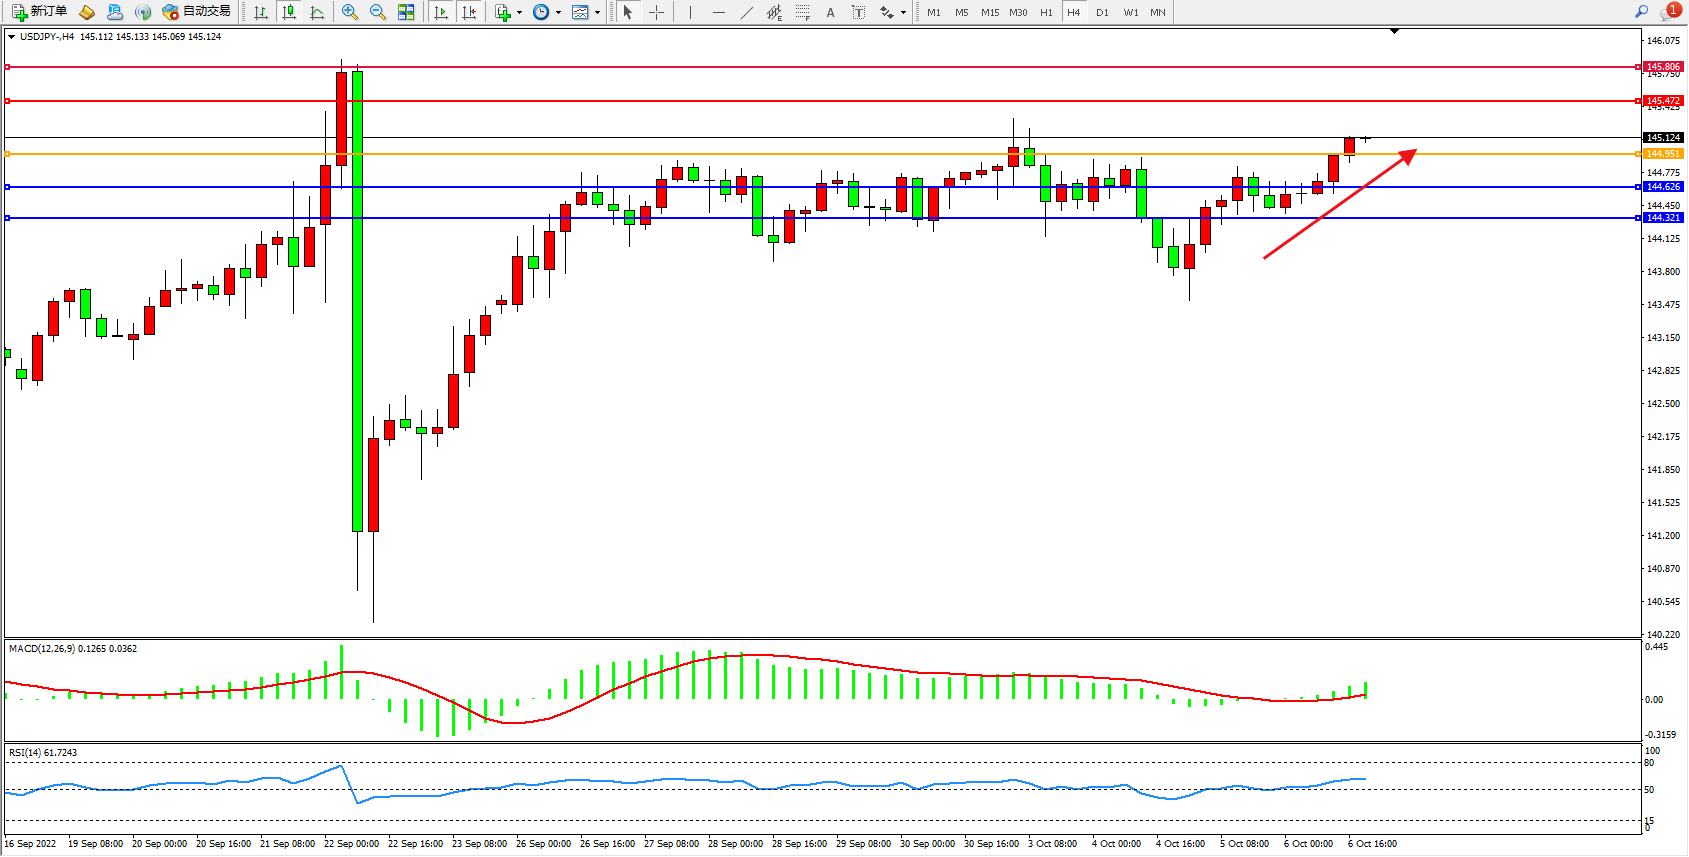Screen dimensions: 1689x857
Task: Select the crosshair tool
Action: click(x=656, y=12)
